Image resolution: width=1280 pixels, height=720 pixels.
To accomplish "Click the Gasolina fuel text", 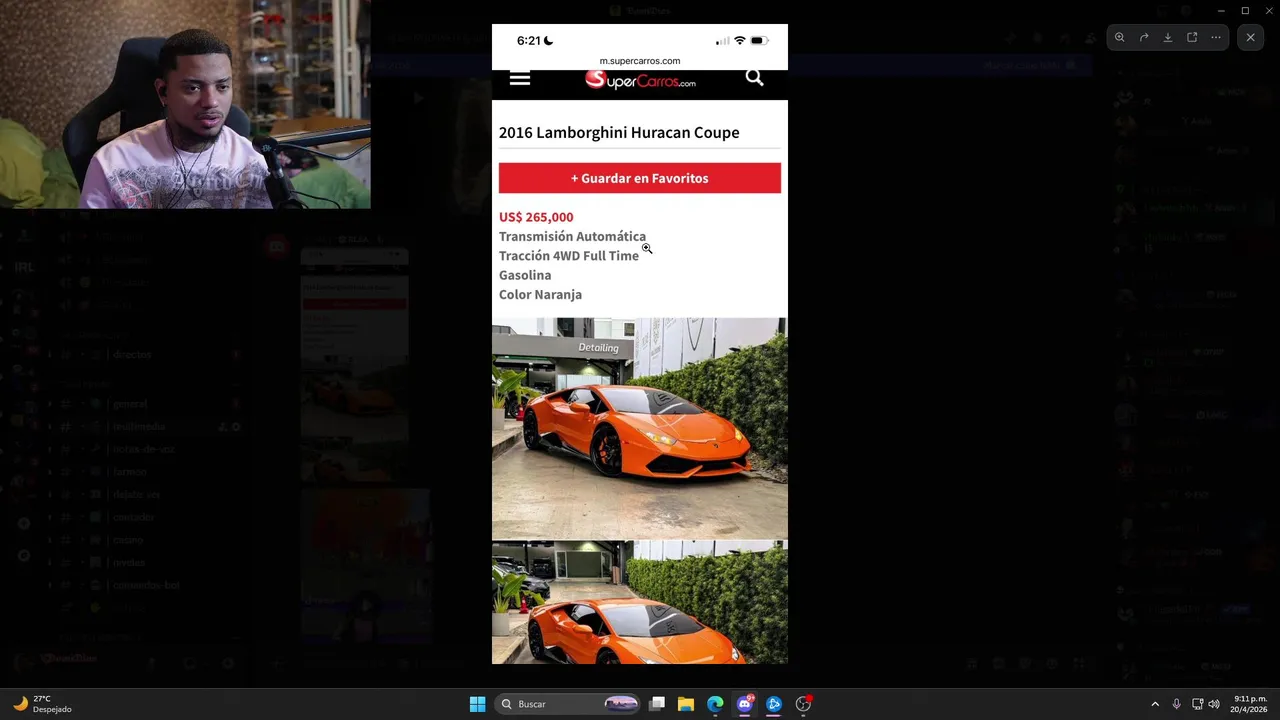I will (x=525, y=275).
